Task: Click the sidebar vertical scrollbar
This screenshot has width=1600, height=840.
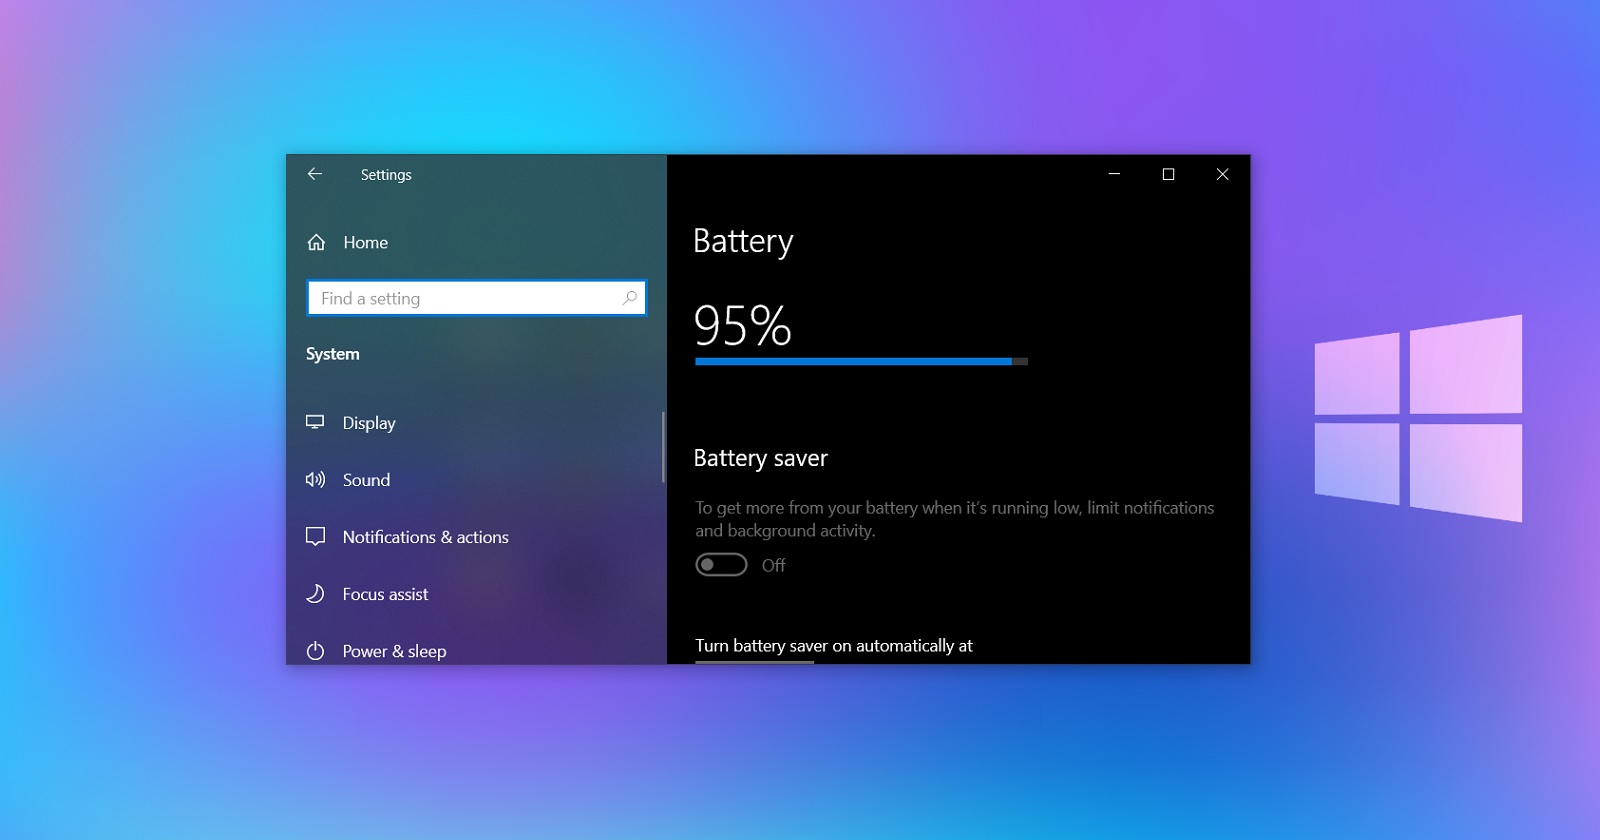Action: [x=663, y=446]
